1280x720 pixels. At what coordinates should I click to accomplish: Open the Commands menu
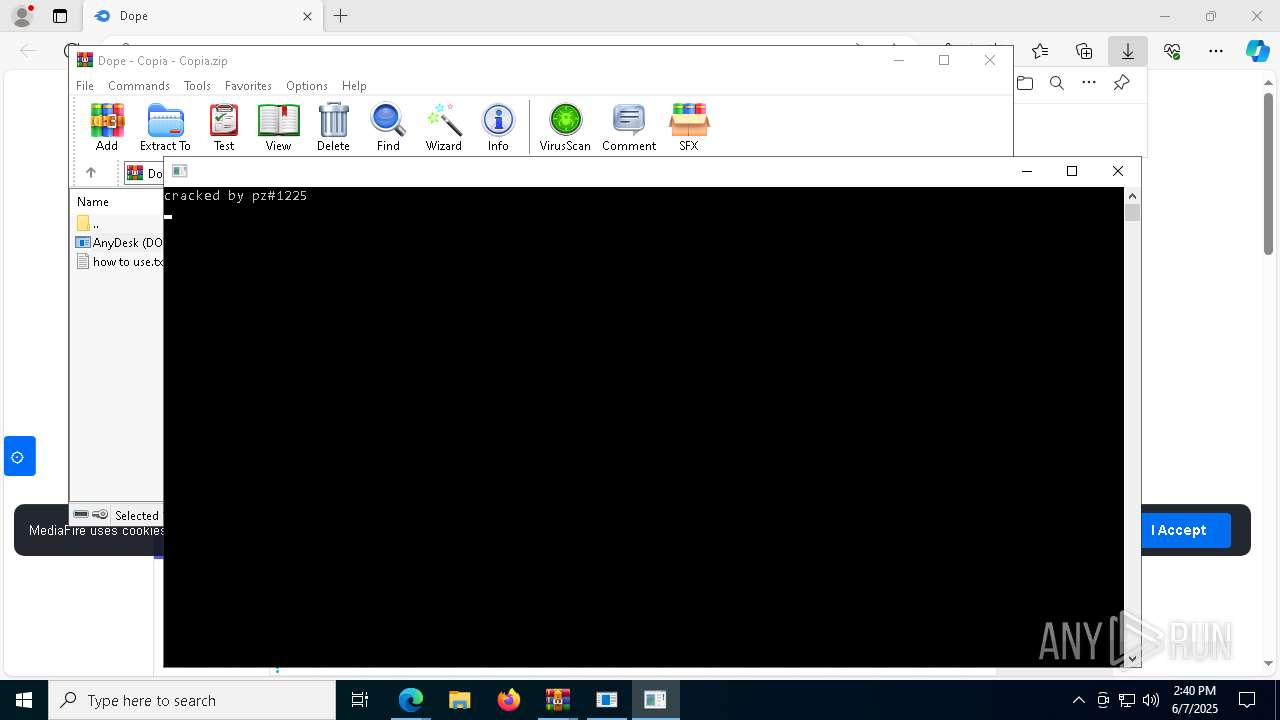tap(139, 86)
